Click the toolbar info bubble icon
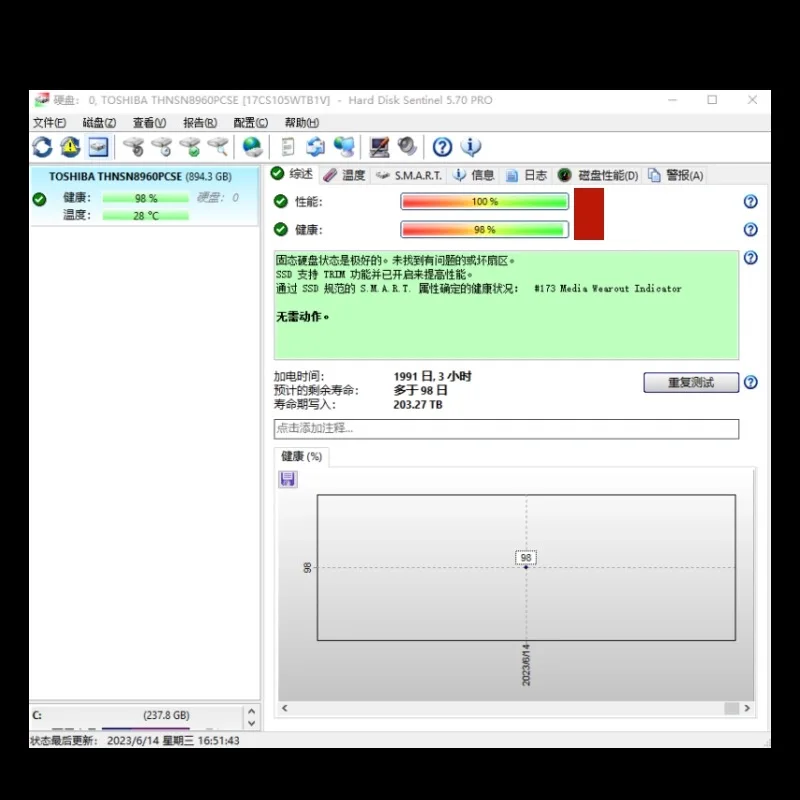This screenshot has width=800, height=800. pyautogui.click(x=470, y=147)
